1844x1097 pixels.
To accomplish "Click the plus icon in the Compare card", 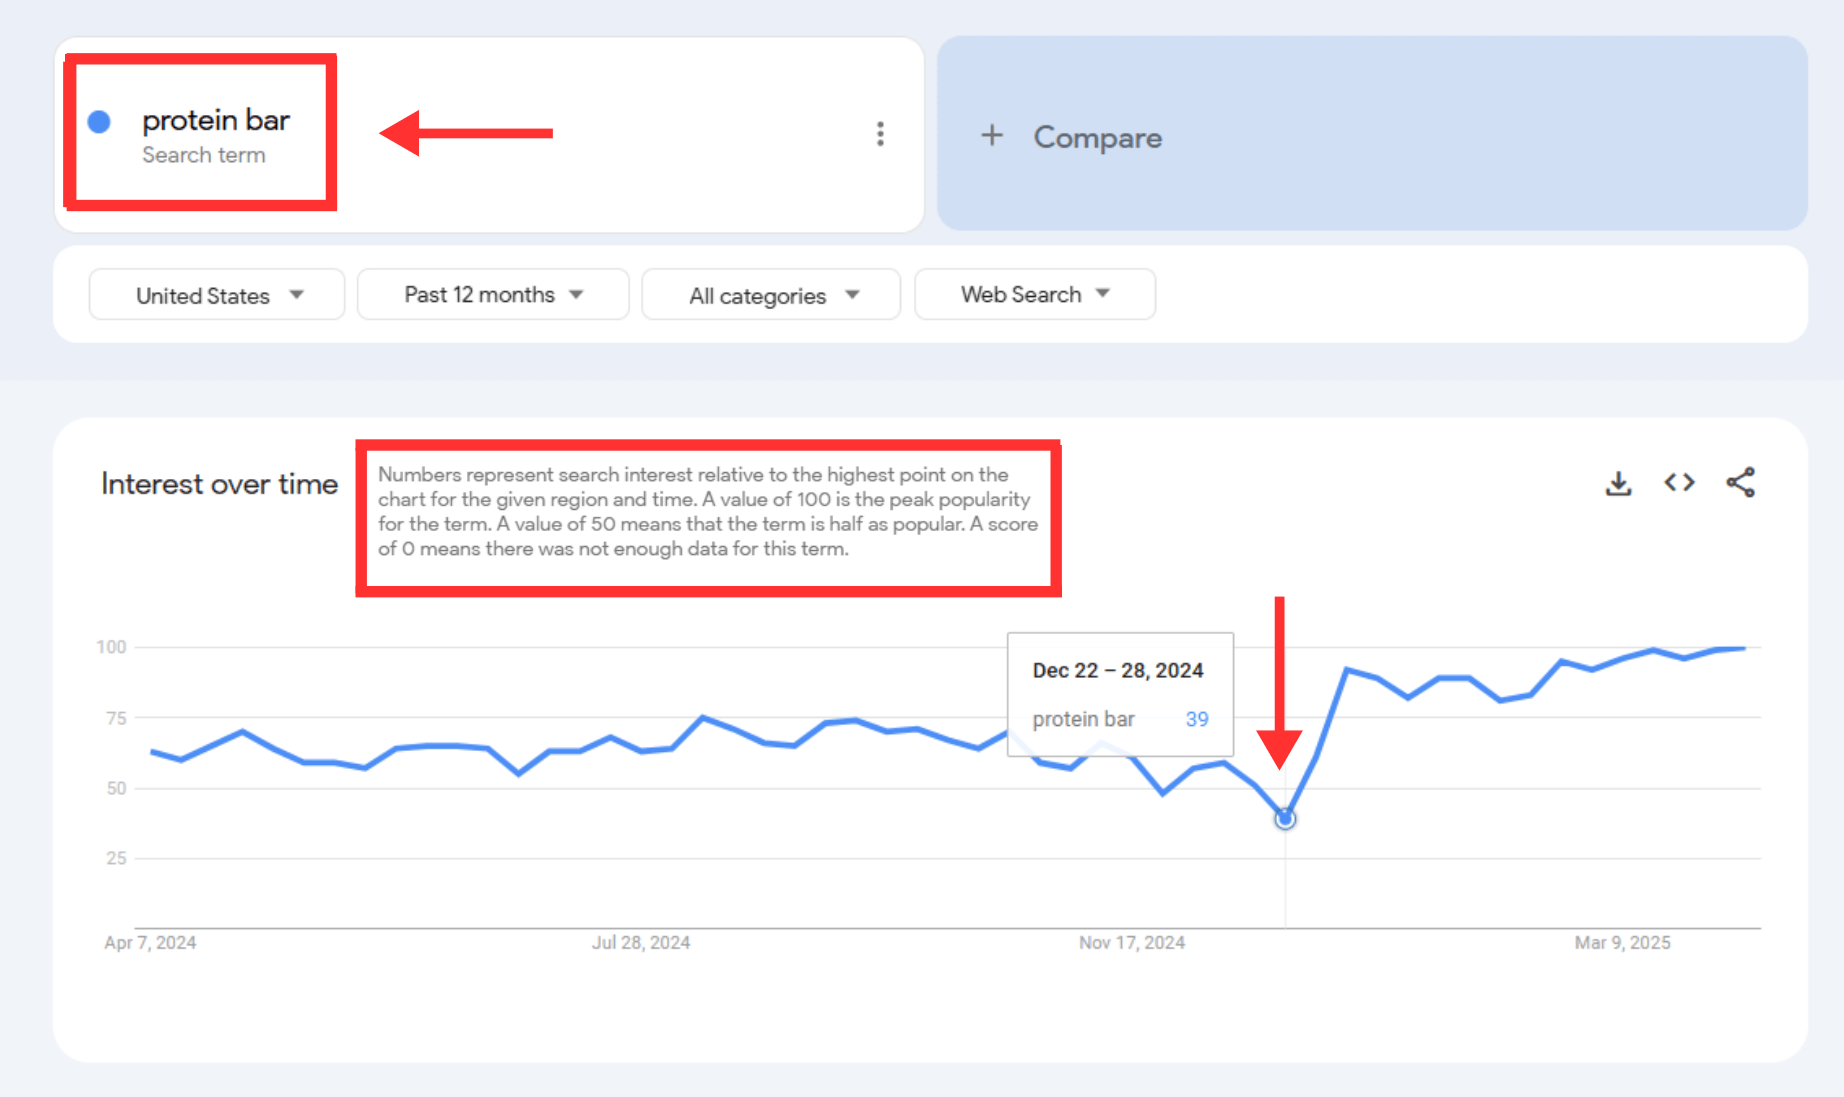I will [x=991, y=135].
